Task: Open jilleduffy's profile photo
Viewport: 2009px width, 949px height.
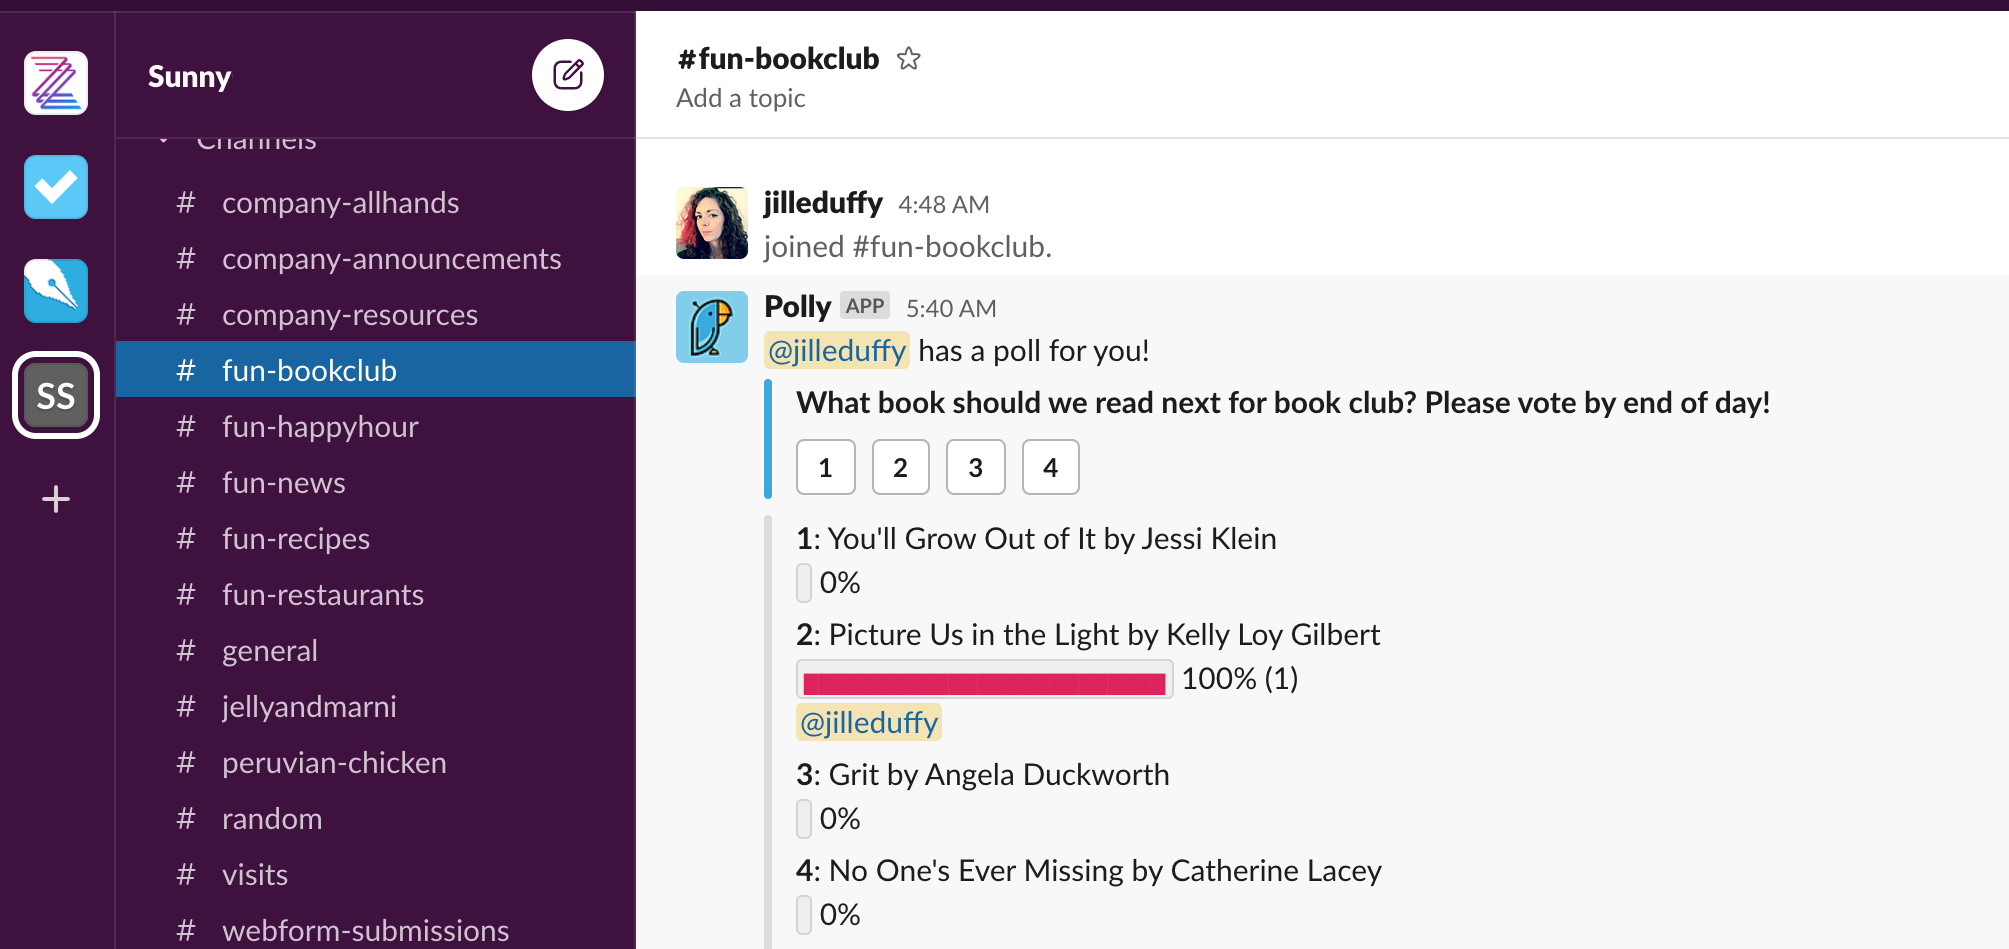Action: click(712, 223)
